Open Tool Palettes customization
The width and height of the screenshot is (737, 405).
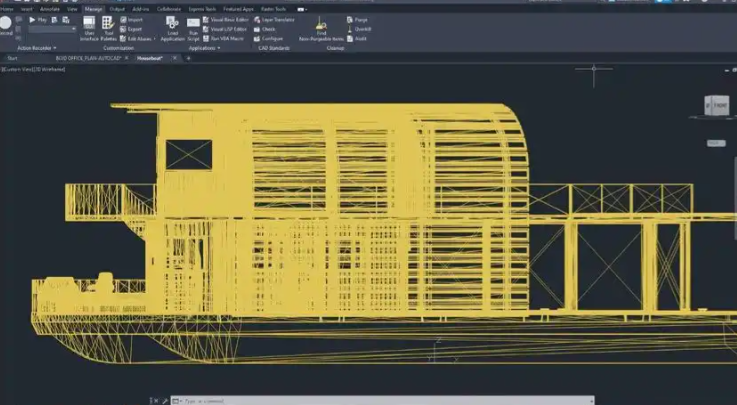(x=109, y=29)
